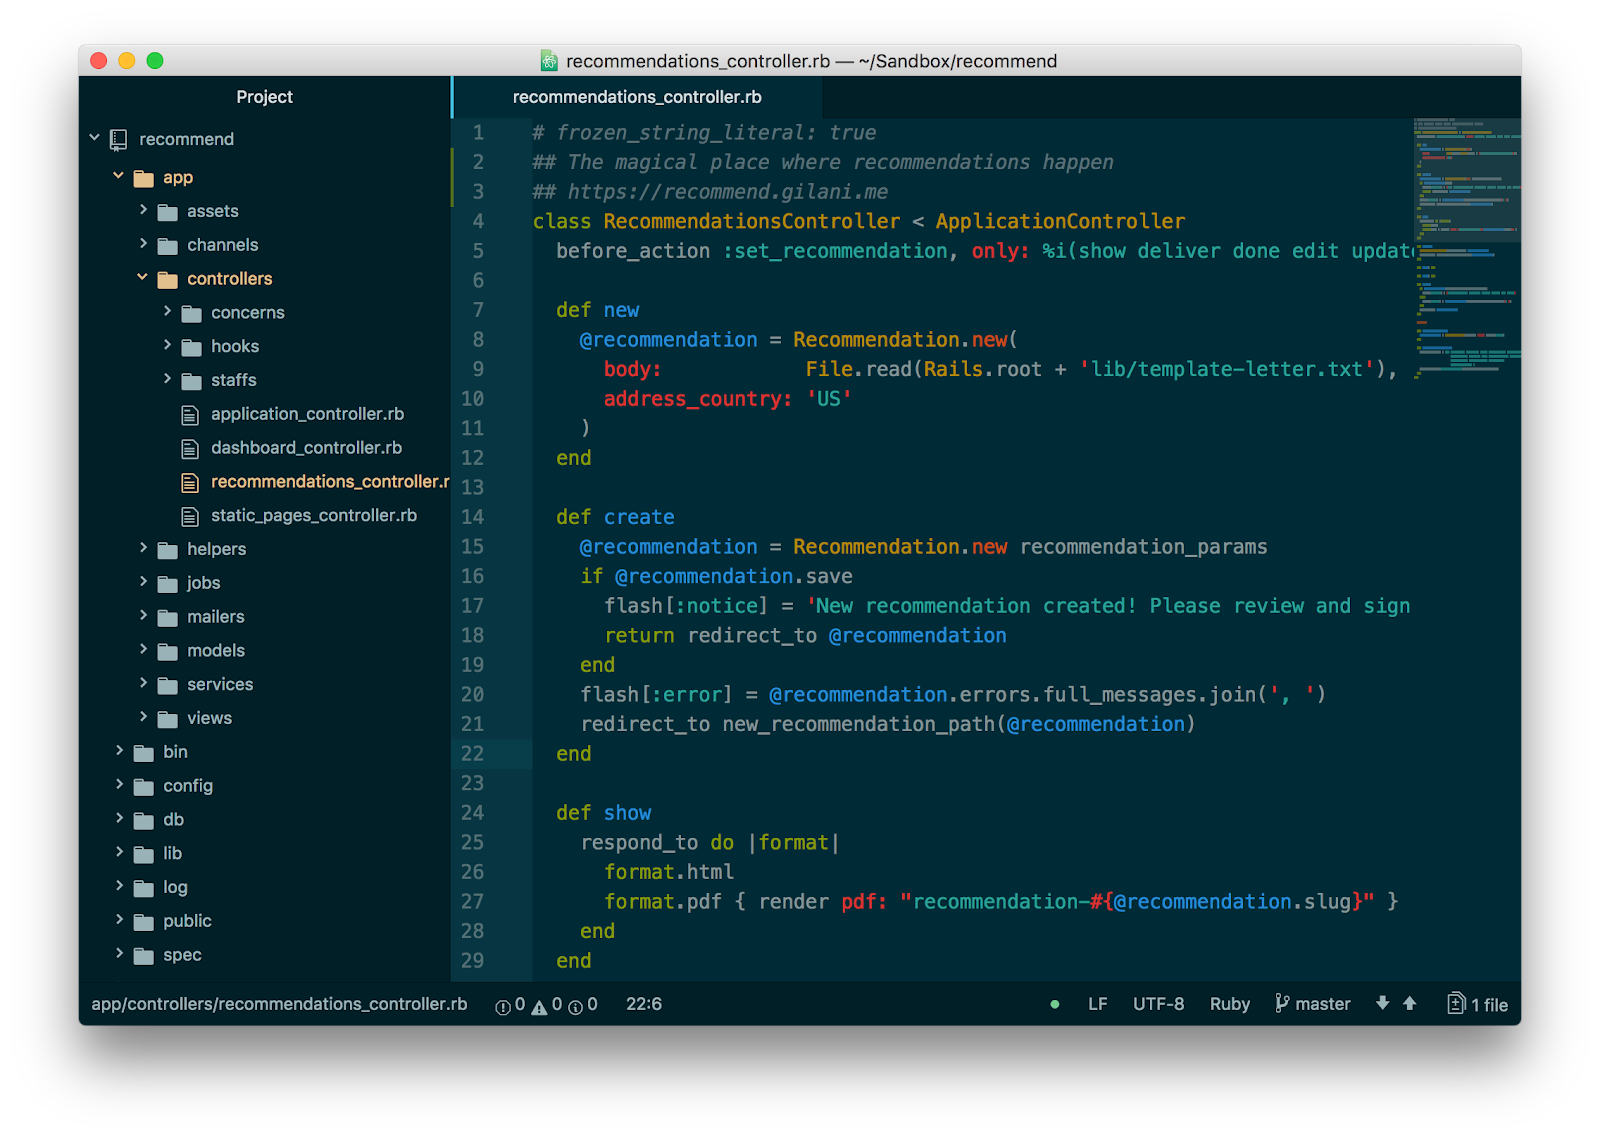This screenshot has width=1600, height=1138.
Task: Expand the models folder chevron
Action: 143,649
